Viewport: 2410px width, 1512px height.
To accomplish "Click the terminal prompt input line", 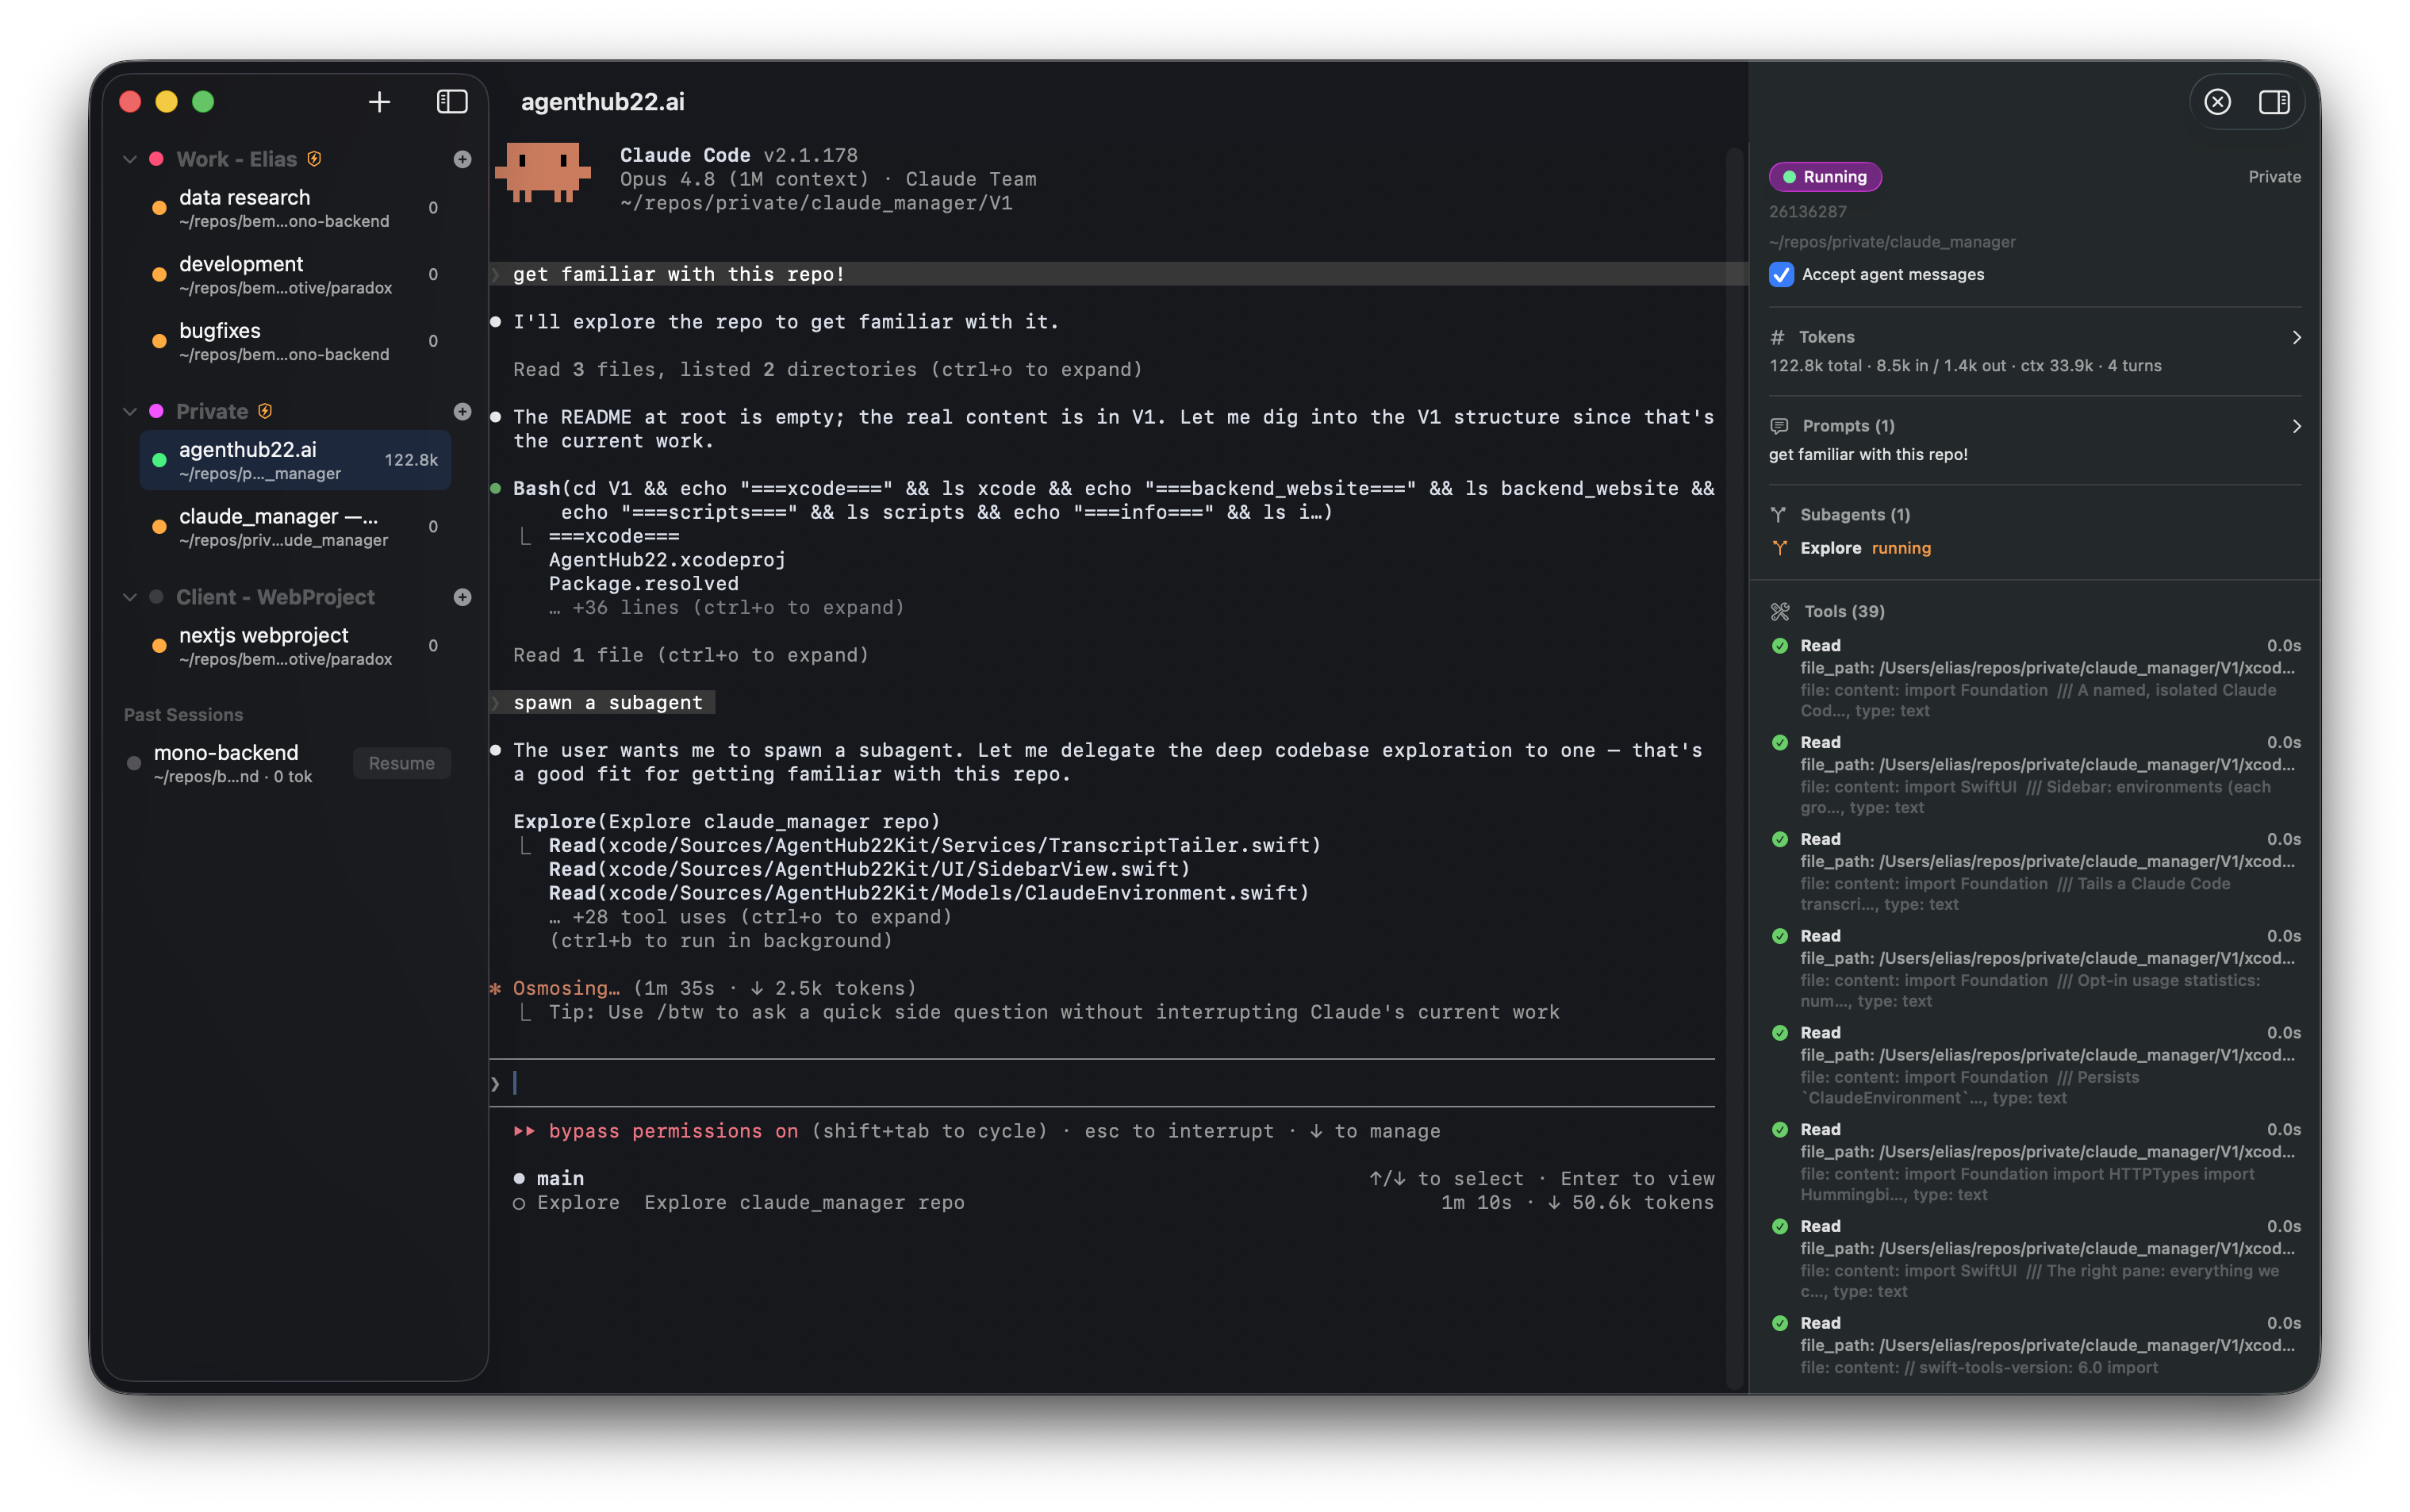I will [1102, 1083].
